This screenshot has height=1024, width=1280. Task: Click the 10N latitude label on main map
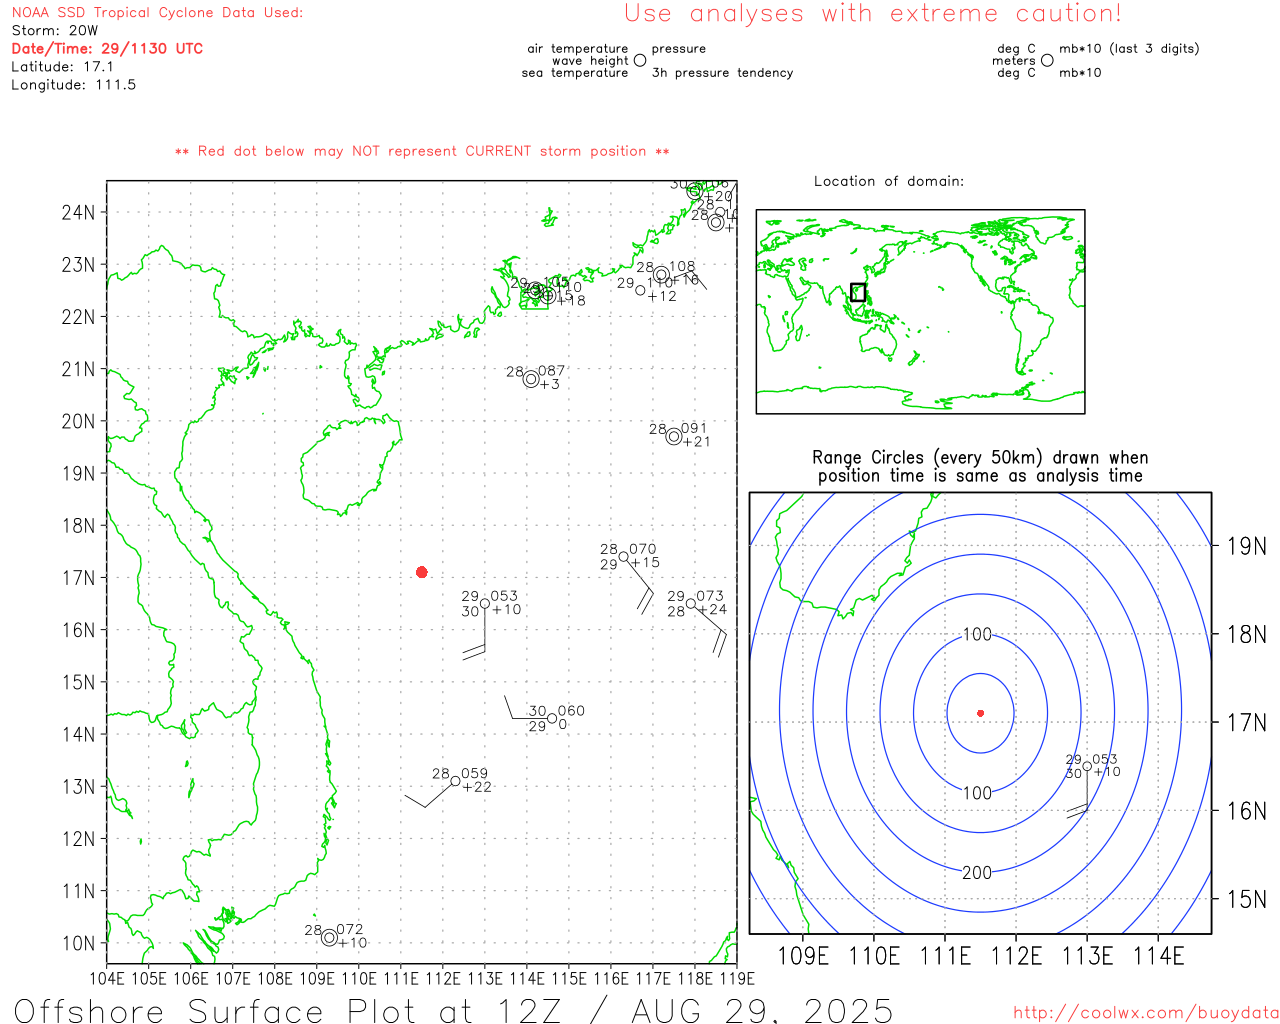78,943
